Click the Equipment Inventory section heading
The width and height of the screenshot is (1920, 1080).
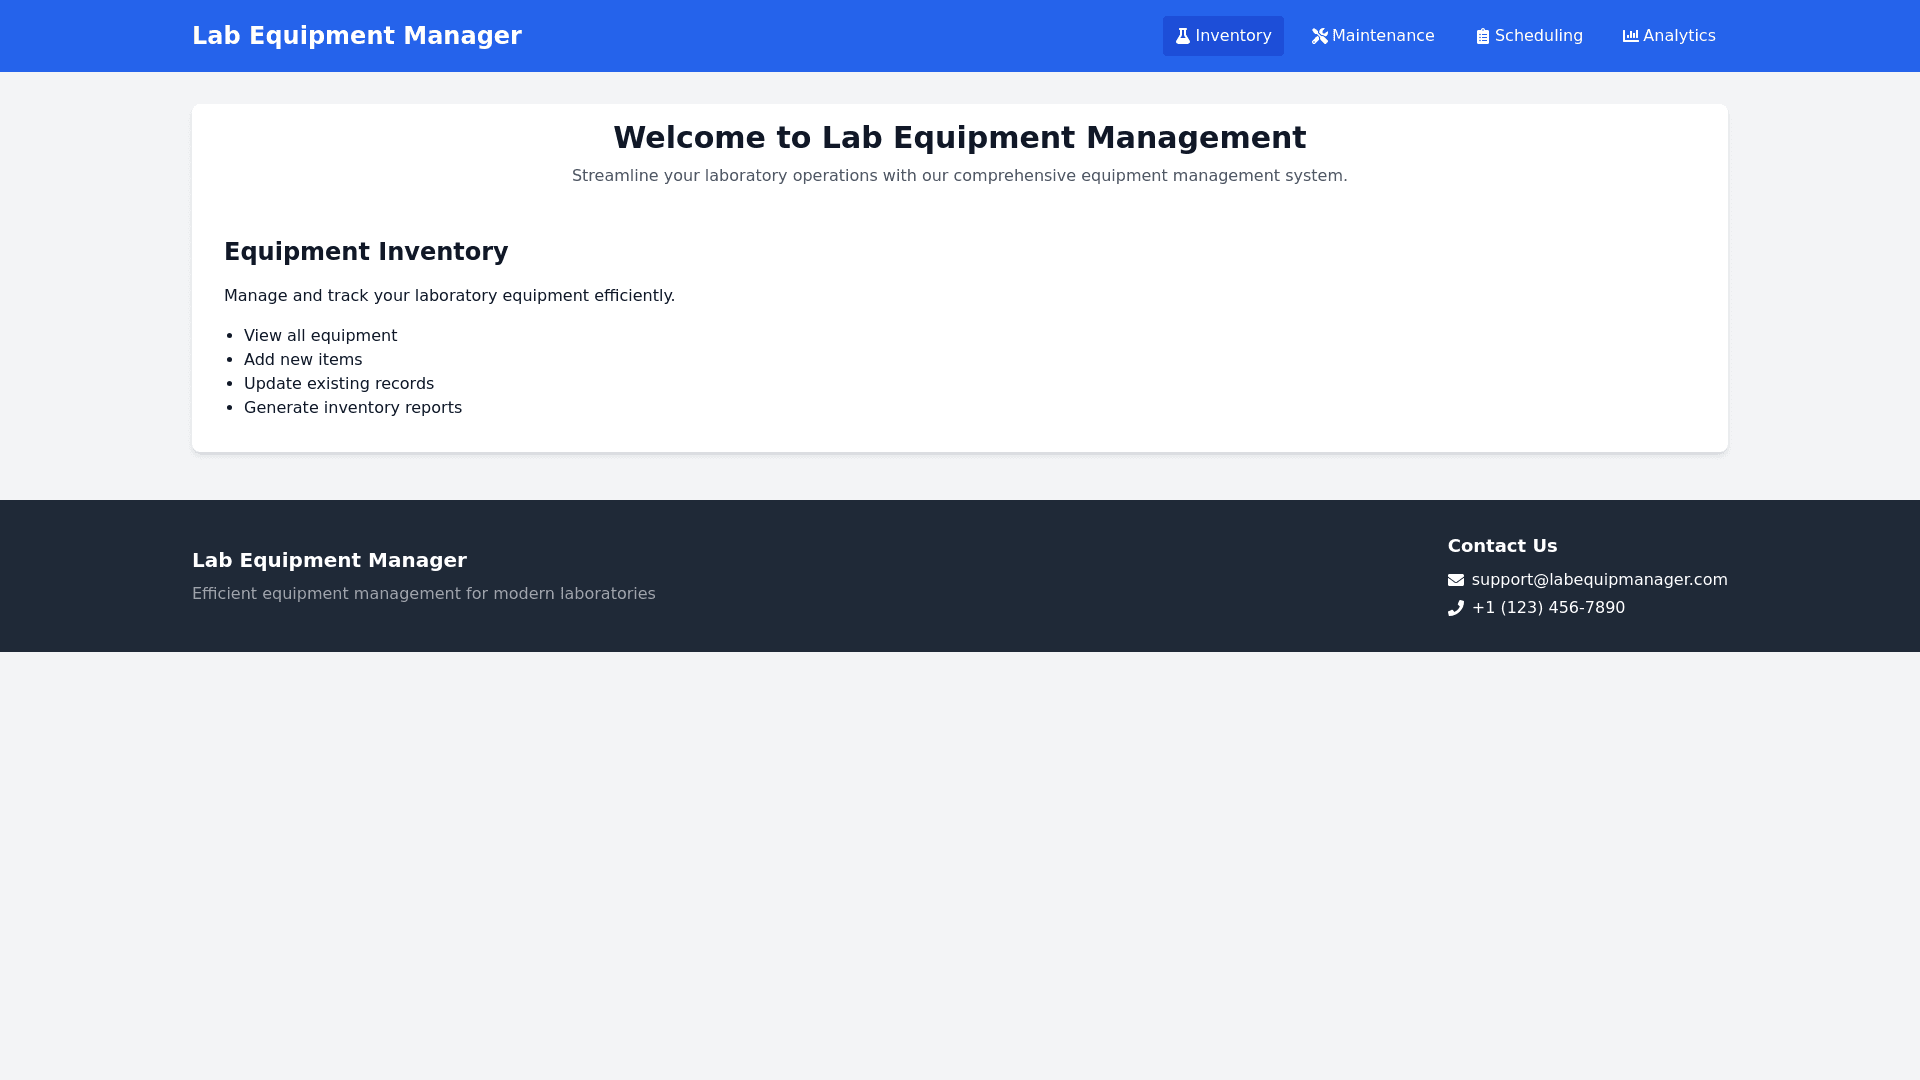(366, 252)
